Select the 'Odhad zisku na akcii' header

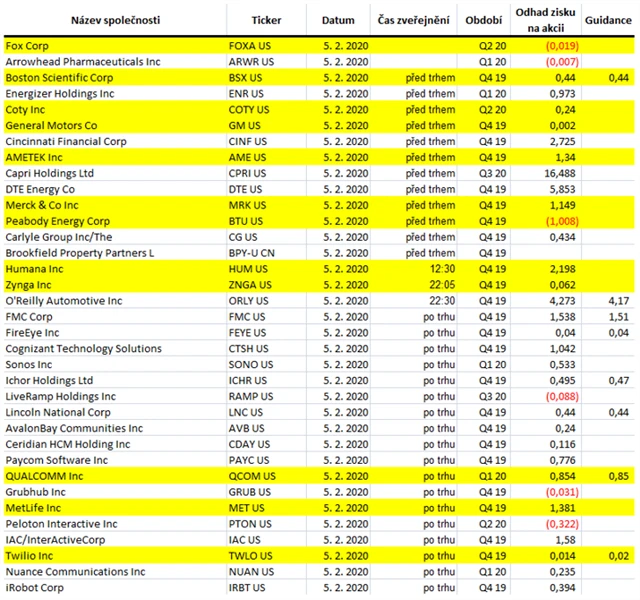click(544, 20)
